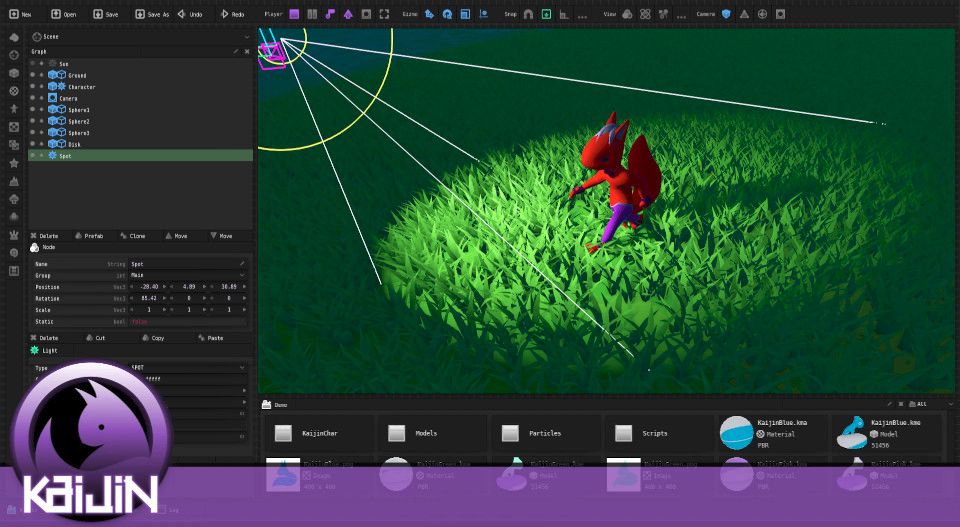Screen dimensions: 960x527
Task: Click Redo in the top toolbar
Action: pos(232,13)
